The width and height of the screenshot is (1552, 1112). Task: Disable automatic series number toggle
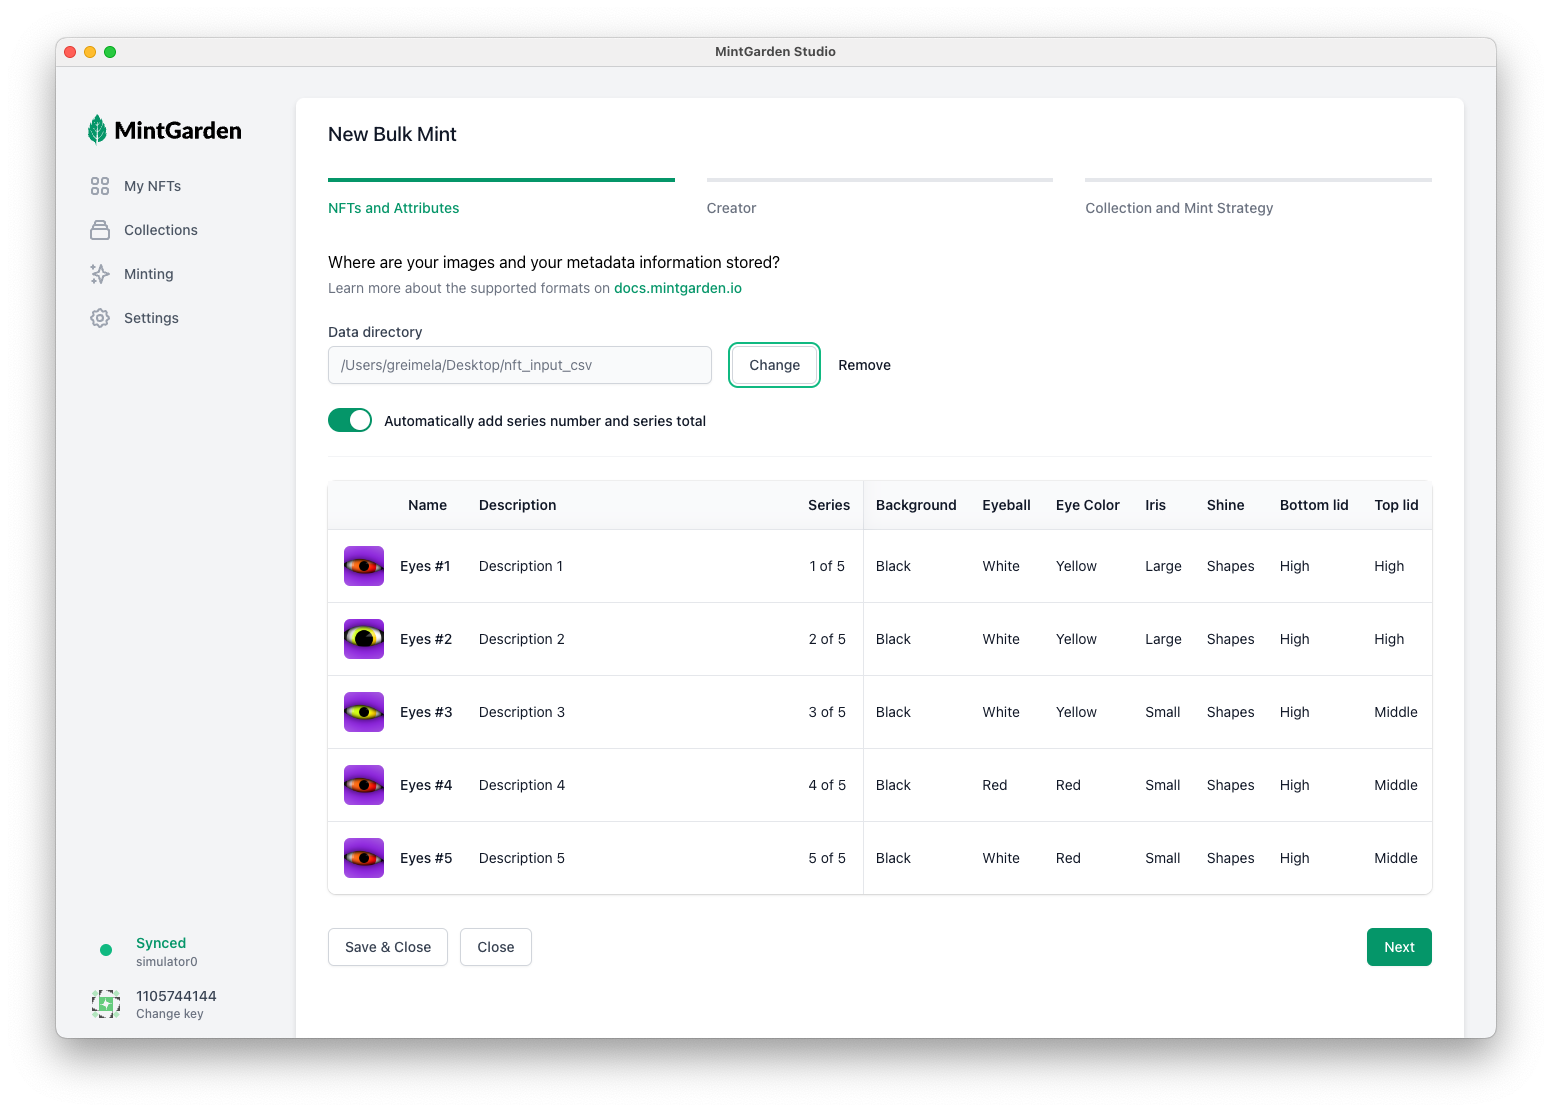350,420
